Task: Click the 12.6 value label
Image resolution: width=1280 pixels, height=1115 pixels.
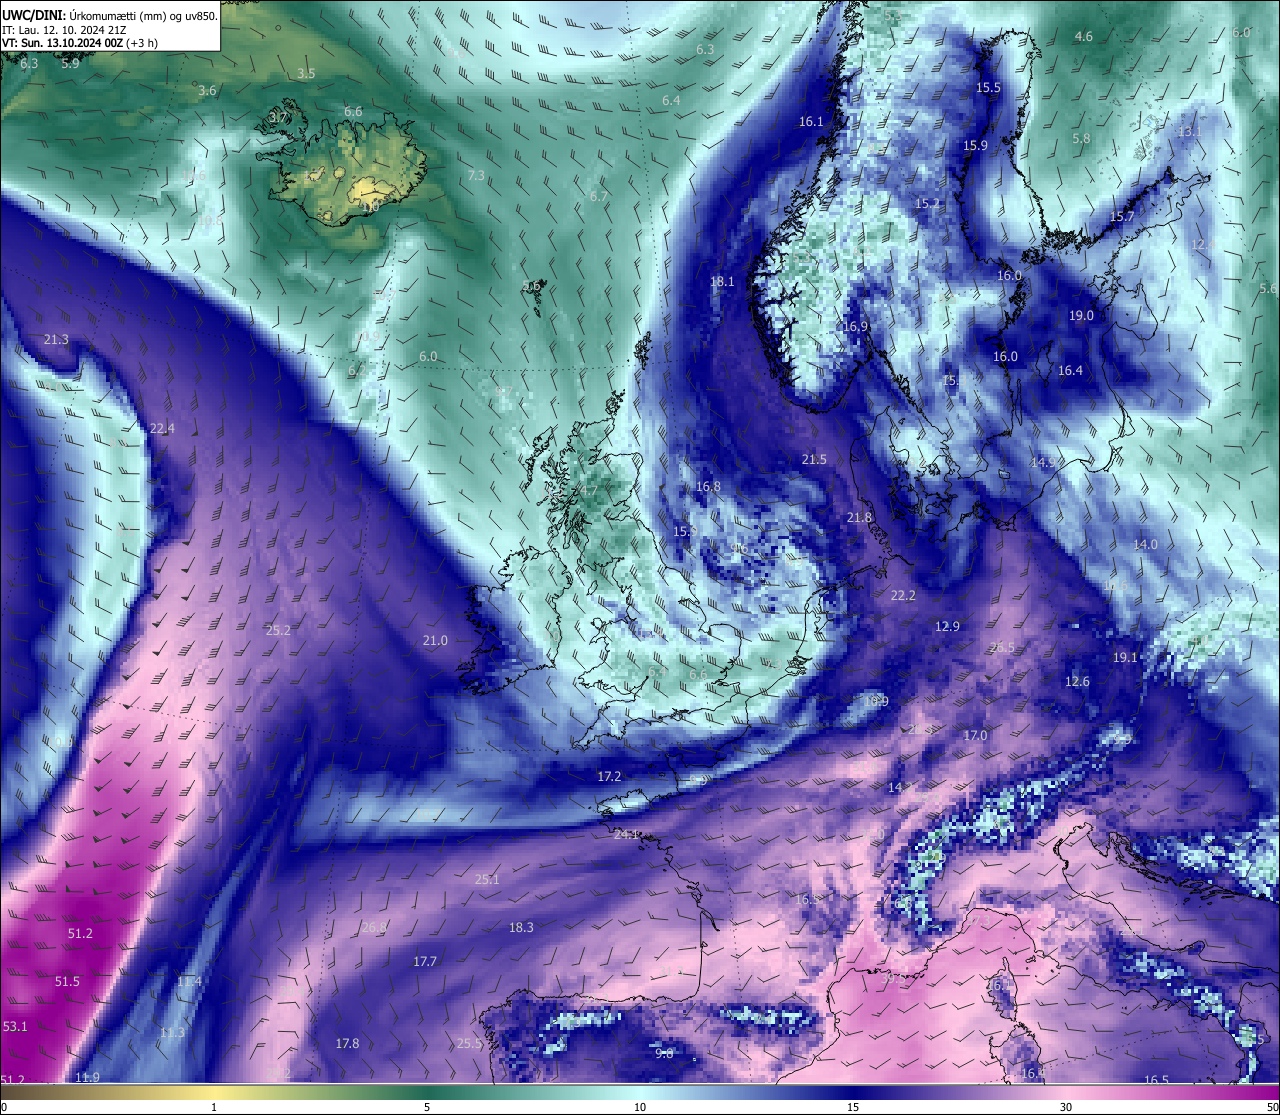Action: [x=1077, y=682]
